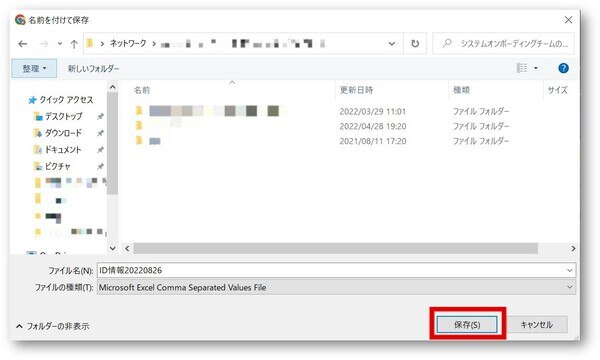Viewport: 600px width, 360px height.
Task: Sort by the 種類 column header
Action: click(x=461, y=90)
